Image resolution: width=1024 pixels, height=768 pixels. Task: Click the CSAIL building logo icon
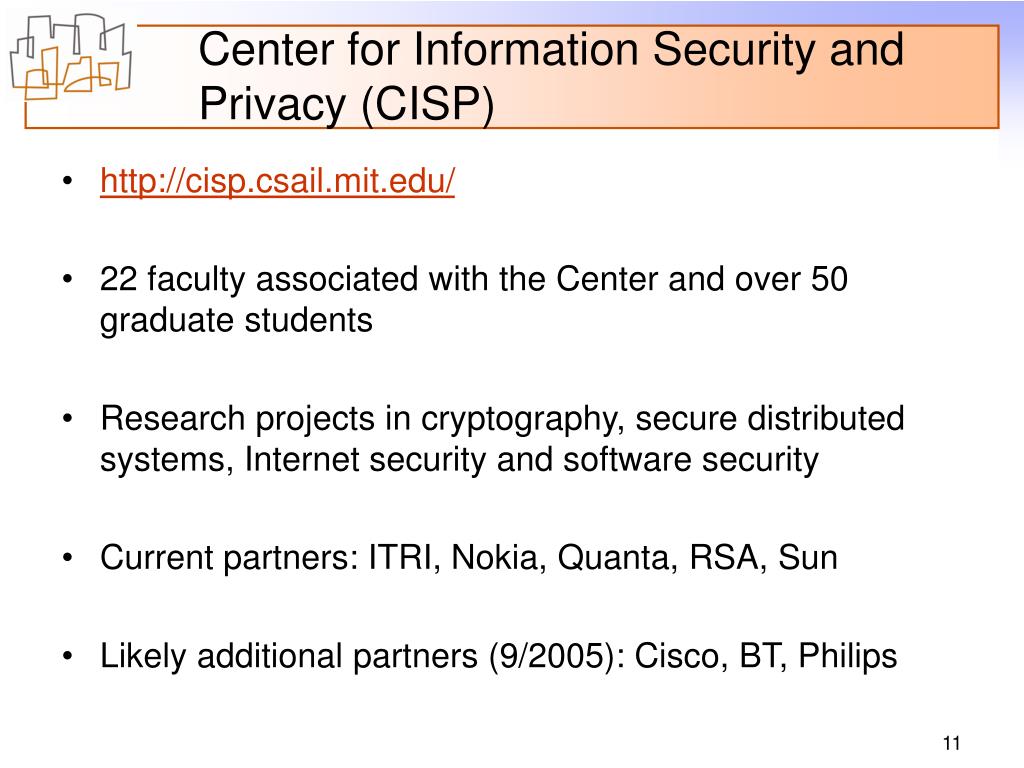71,58
